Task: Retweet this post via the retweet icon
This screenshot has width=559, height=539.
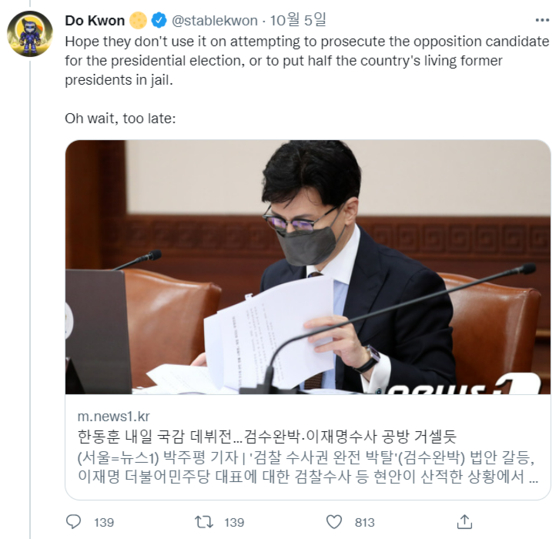Action: (204, 522)
